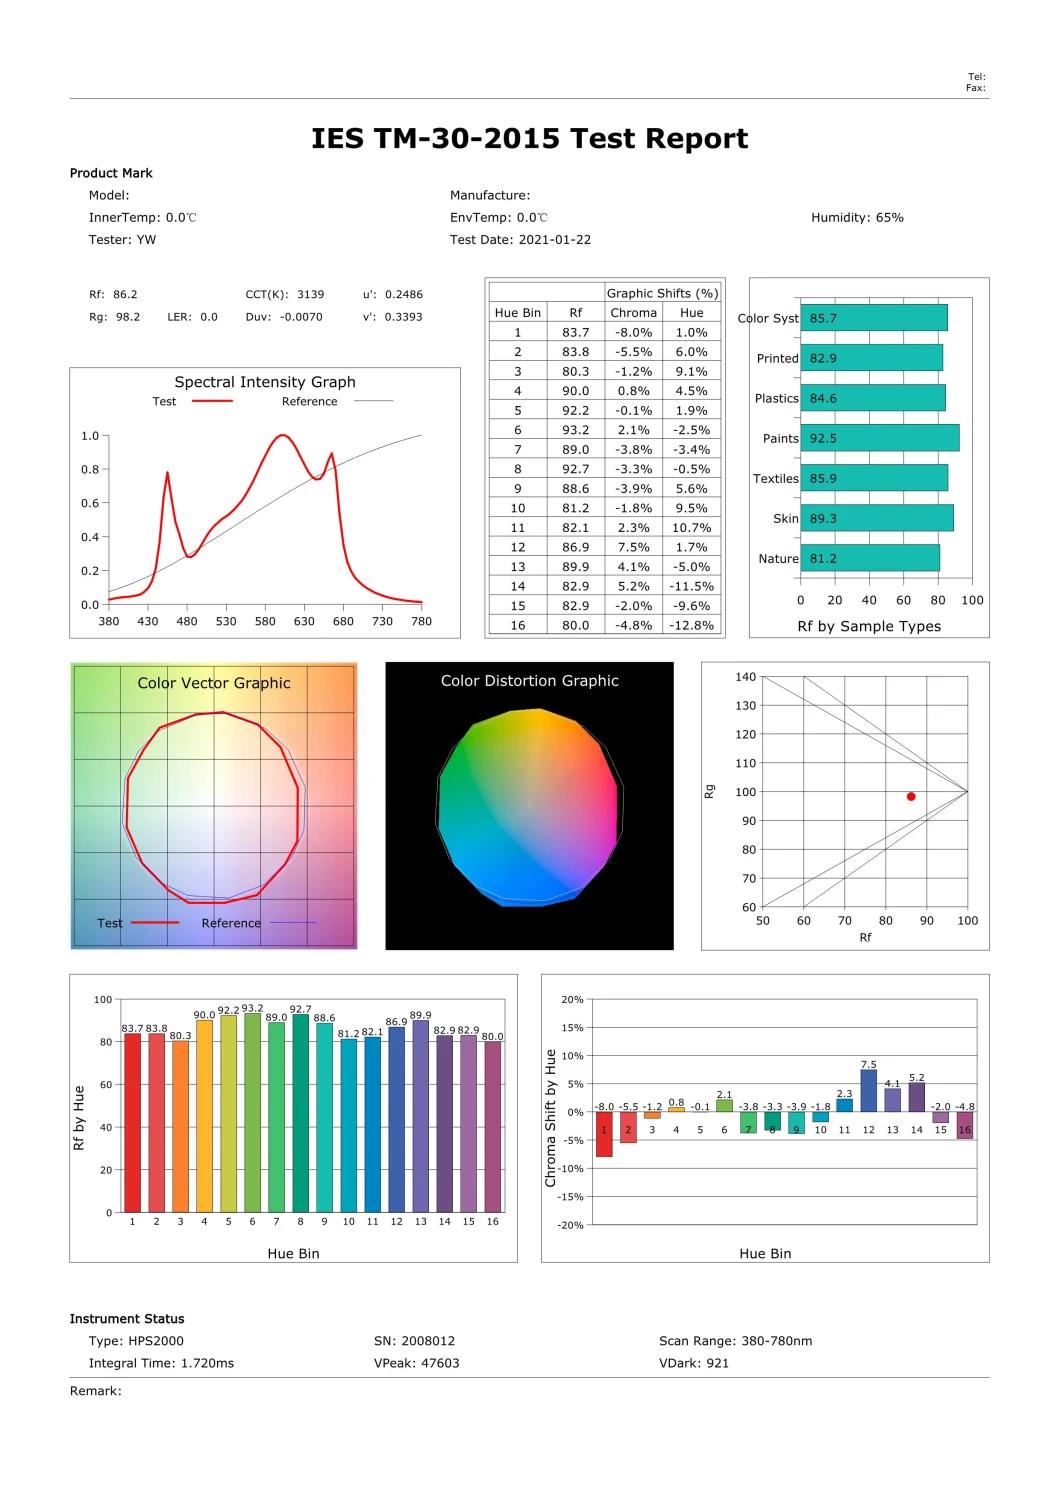Click the 5.2 purple chroma shift bar bin 14
Screen dimensions: 1060x1498
coord(916,1097)
